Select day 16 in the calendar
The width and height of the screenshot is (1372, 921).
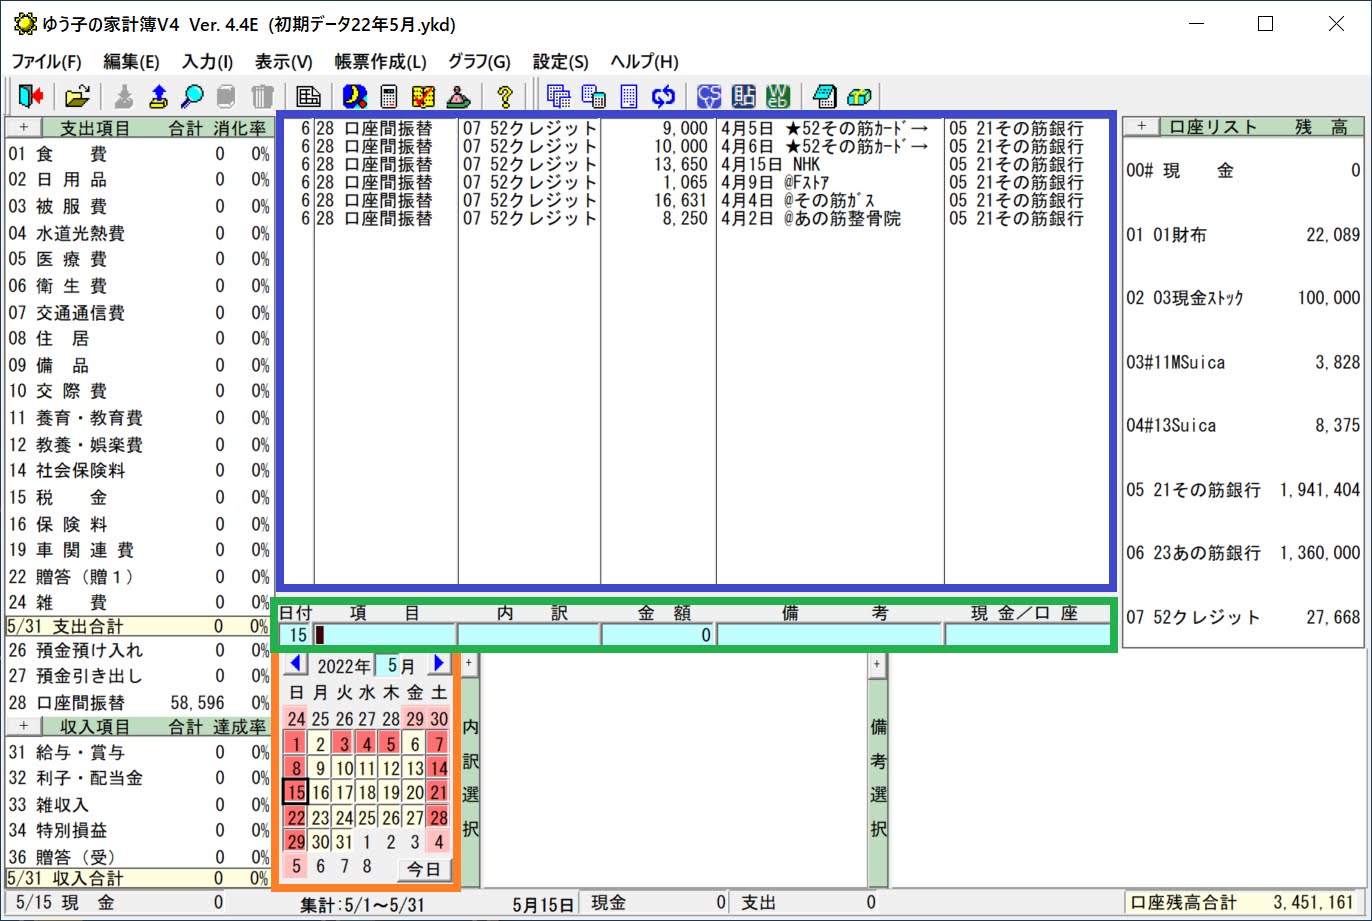click(x=320, y=793)
